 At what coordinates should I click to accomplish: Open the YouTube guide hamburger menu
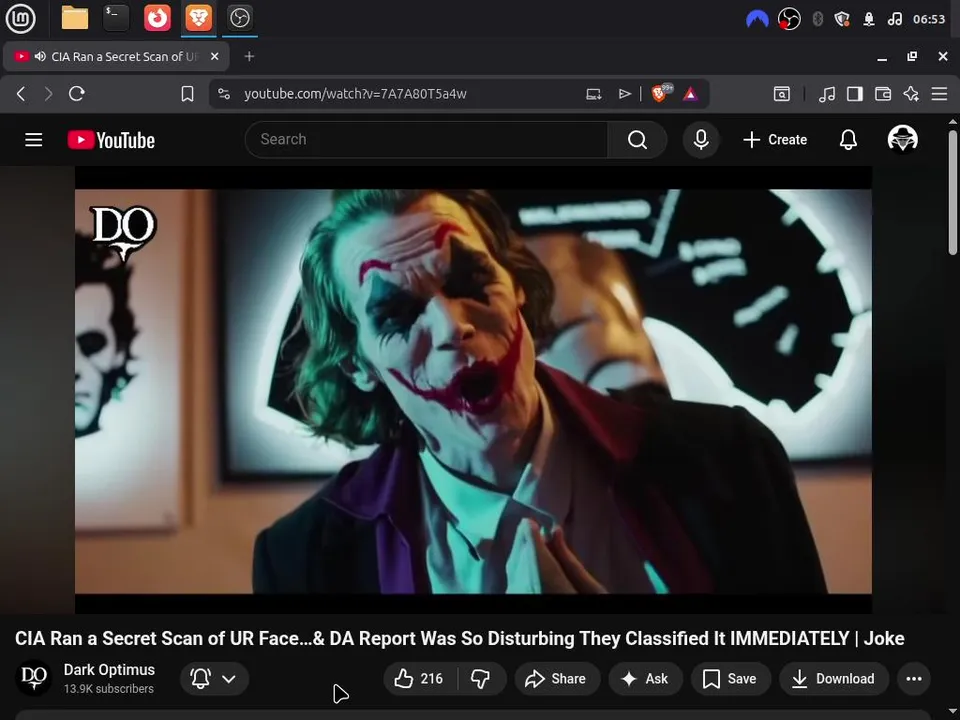pyautogui.click(x=34, y=140)
